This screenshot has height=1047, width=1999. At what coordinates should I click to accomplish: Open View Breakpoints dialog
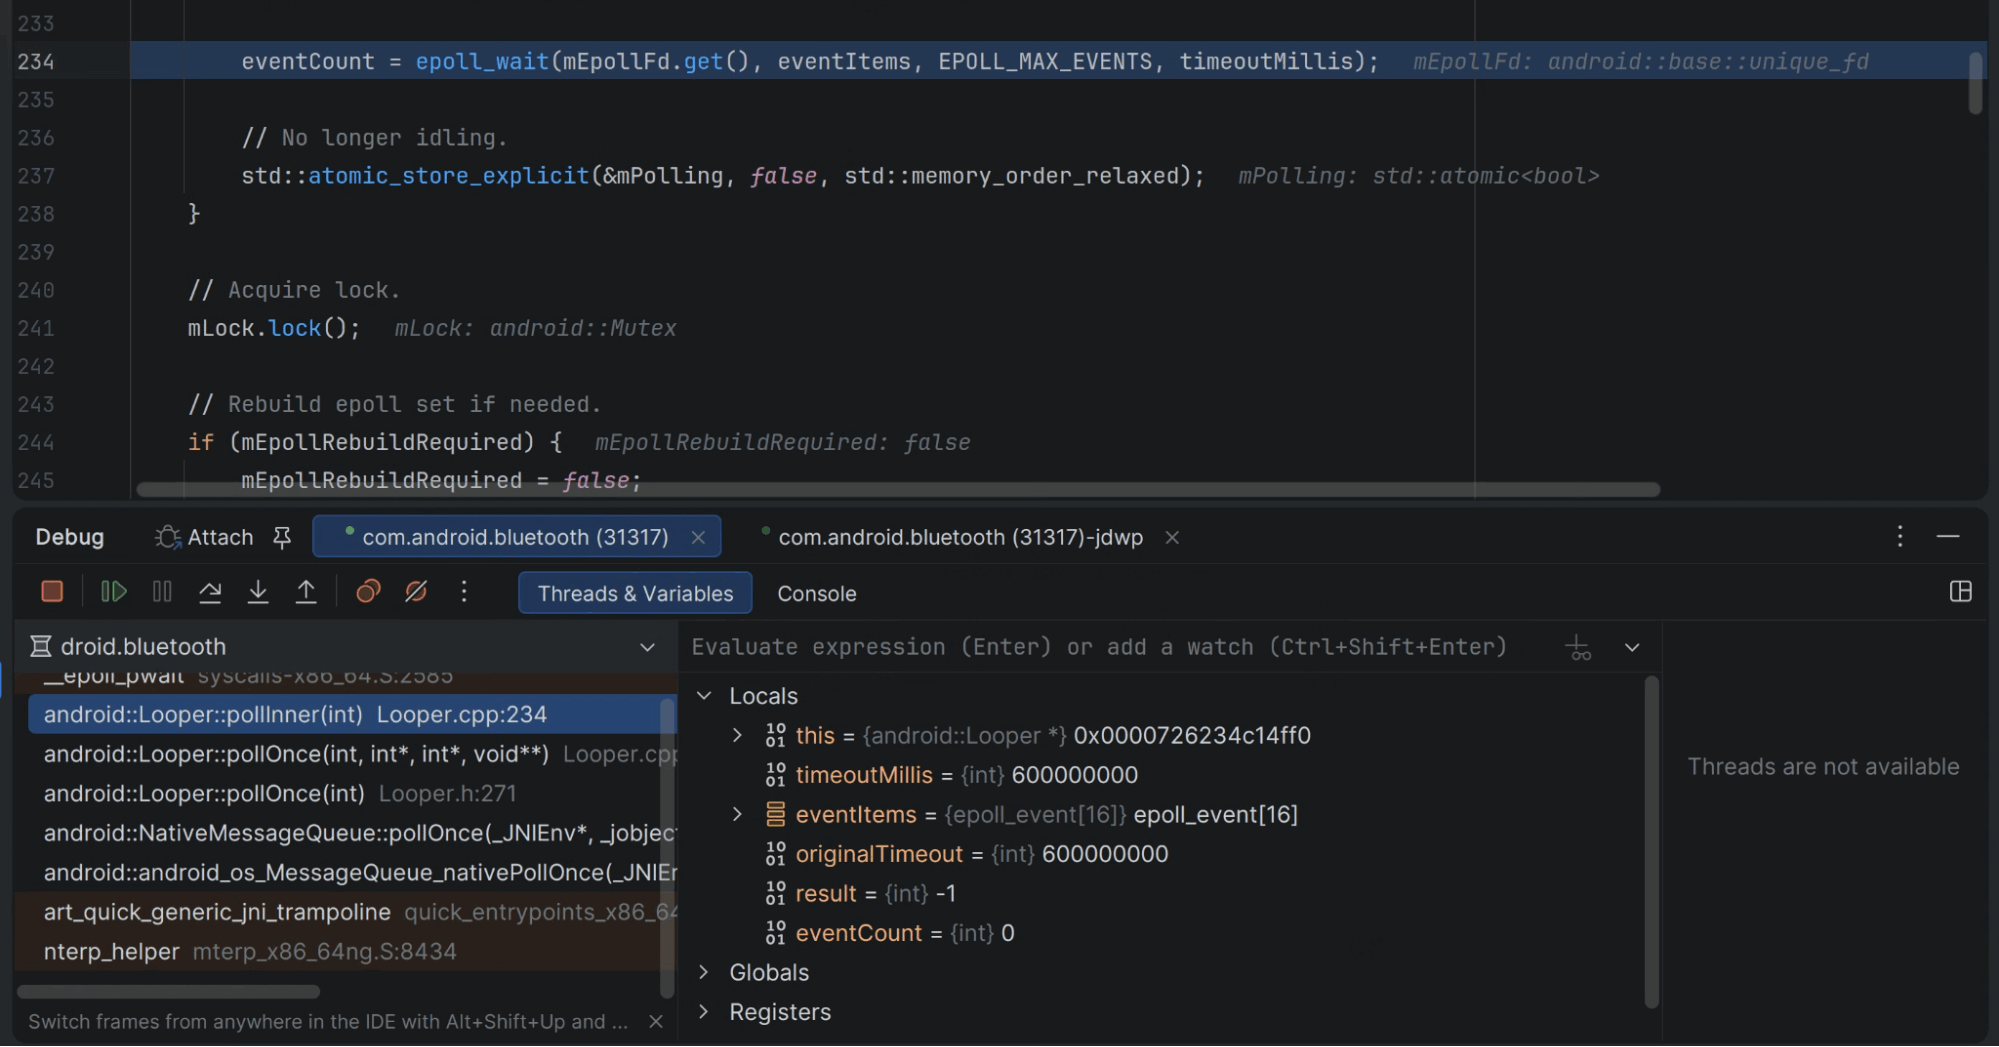coord(368,592)
